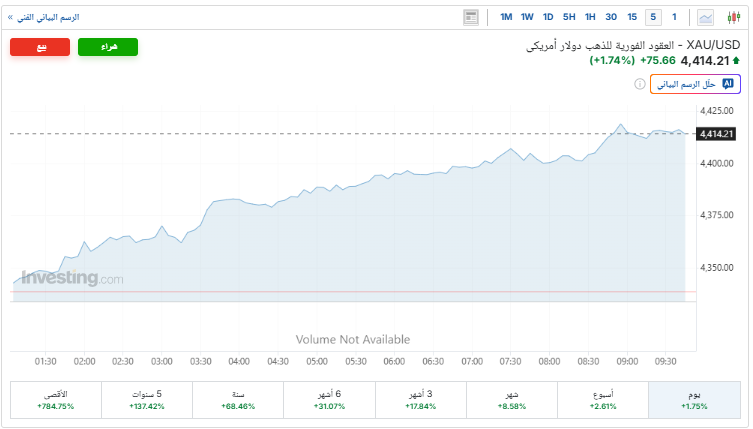Switch to the شهر (month) range tab

coord(510,400)
